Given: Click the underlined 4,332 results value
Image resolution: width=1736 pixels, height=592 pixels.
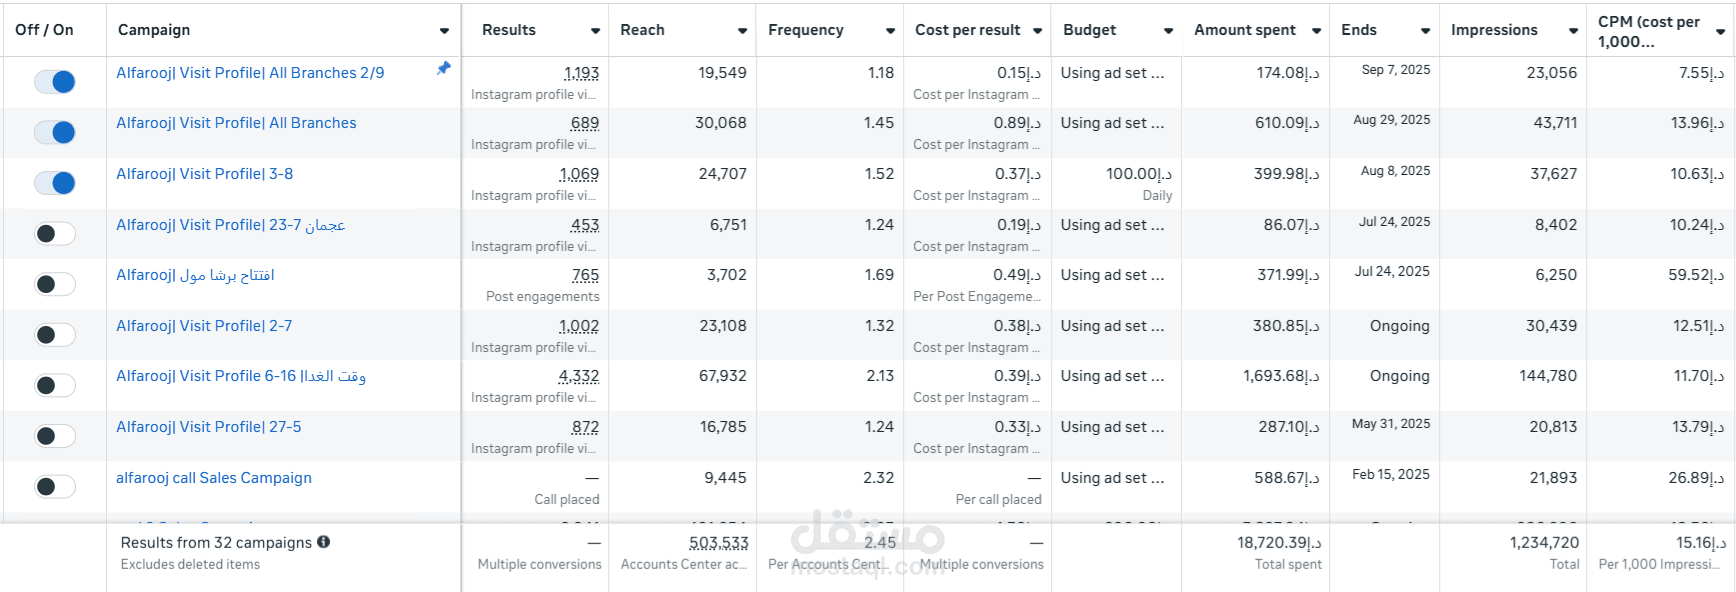Looking at the screenshot, I should pyautogui.click(x=578, y=376).
